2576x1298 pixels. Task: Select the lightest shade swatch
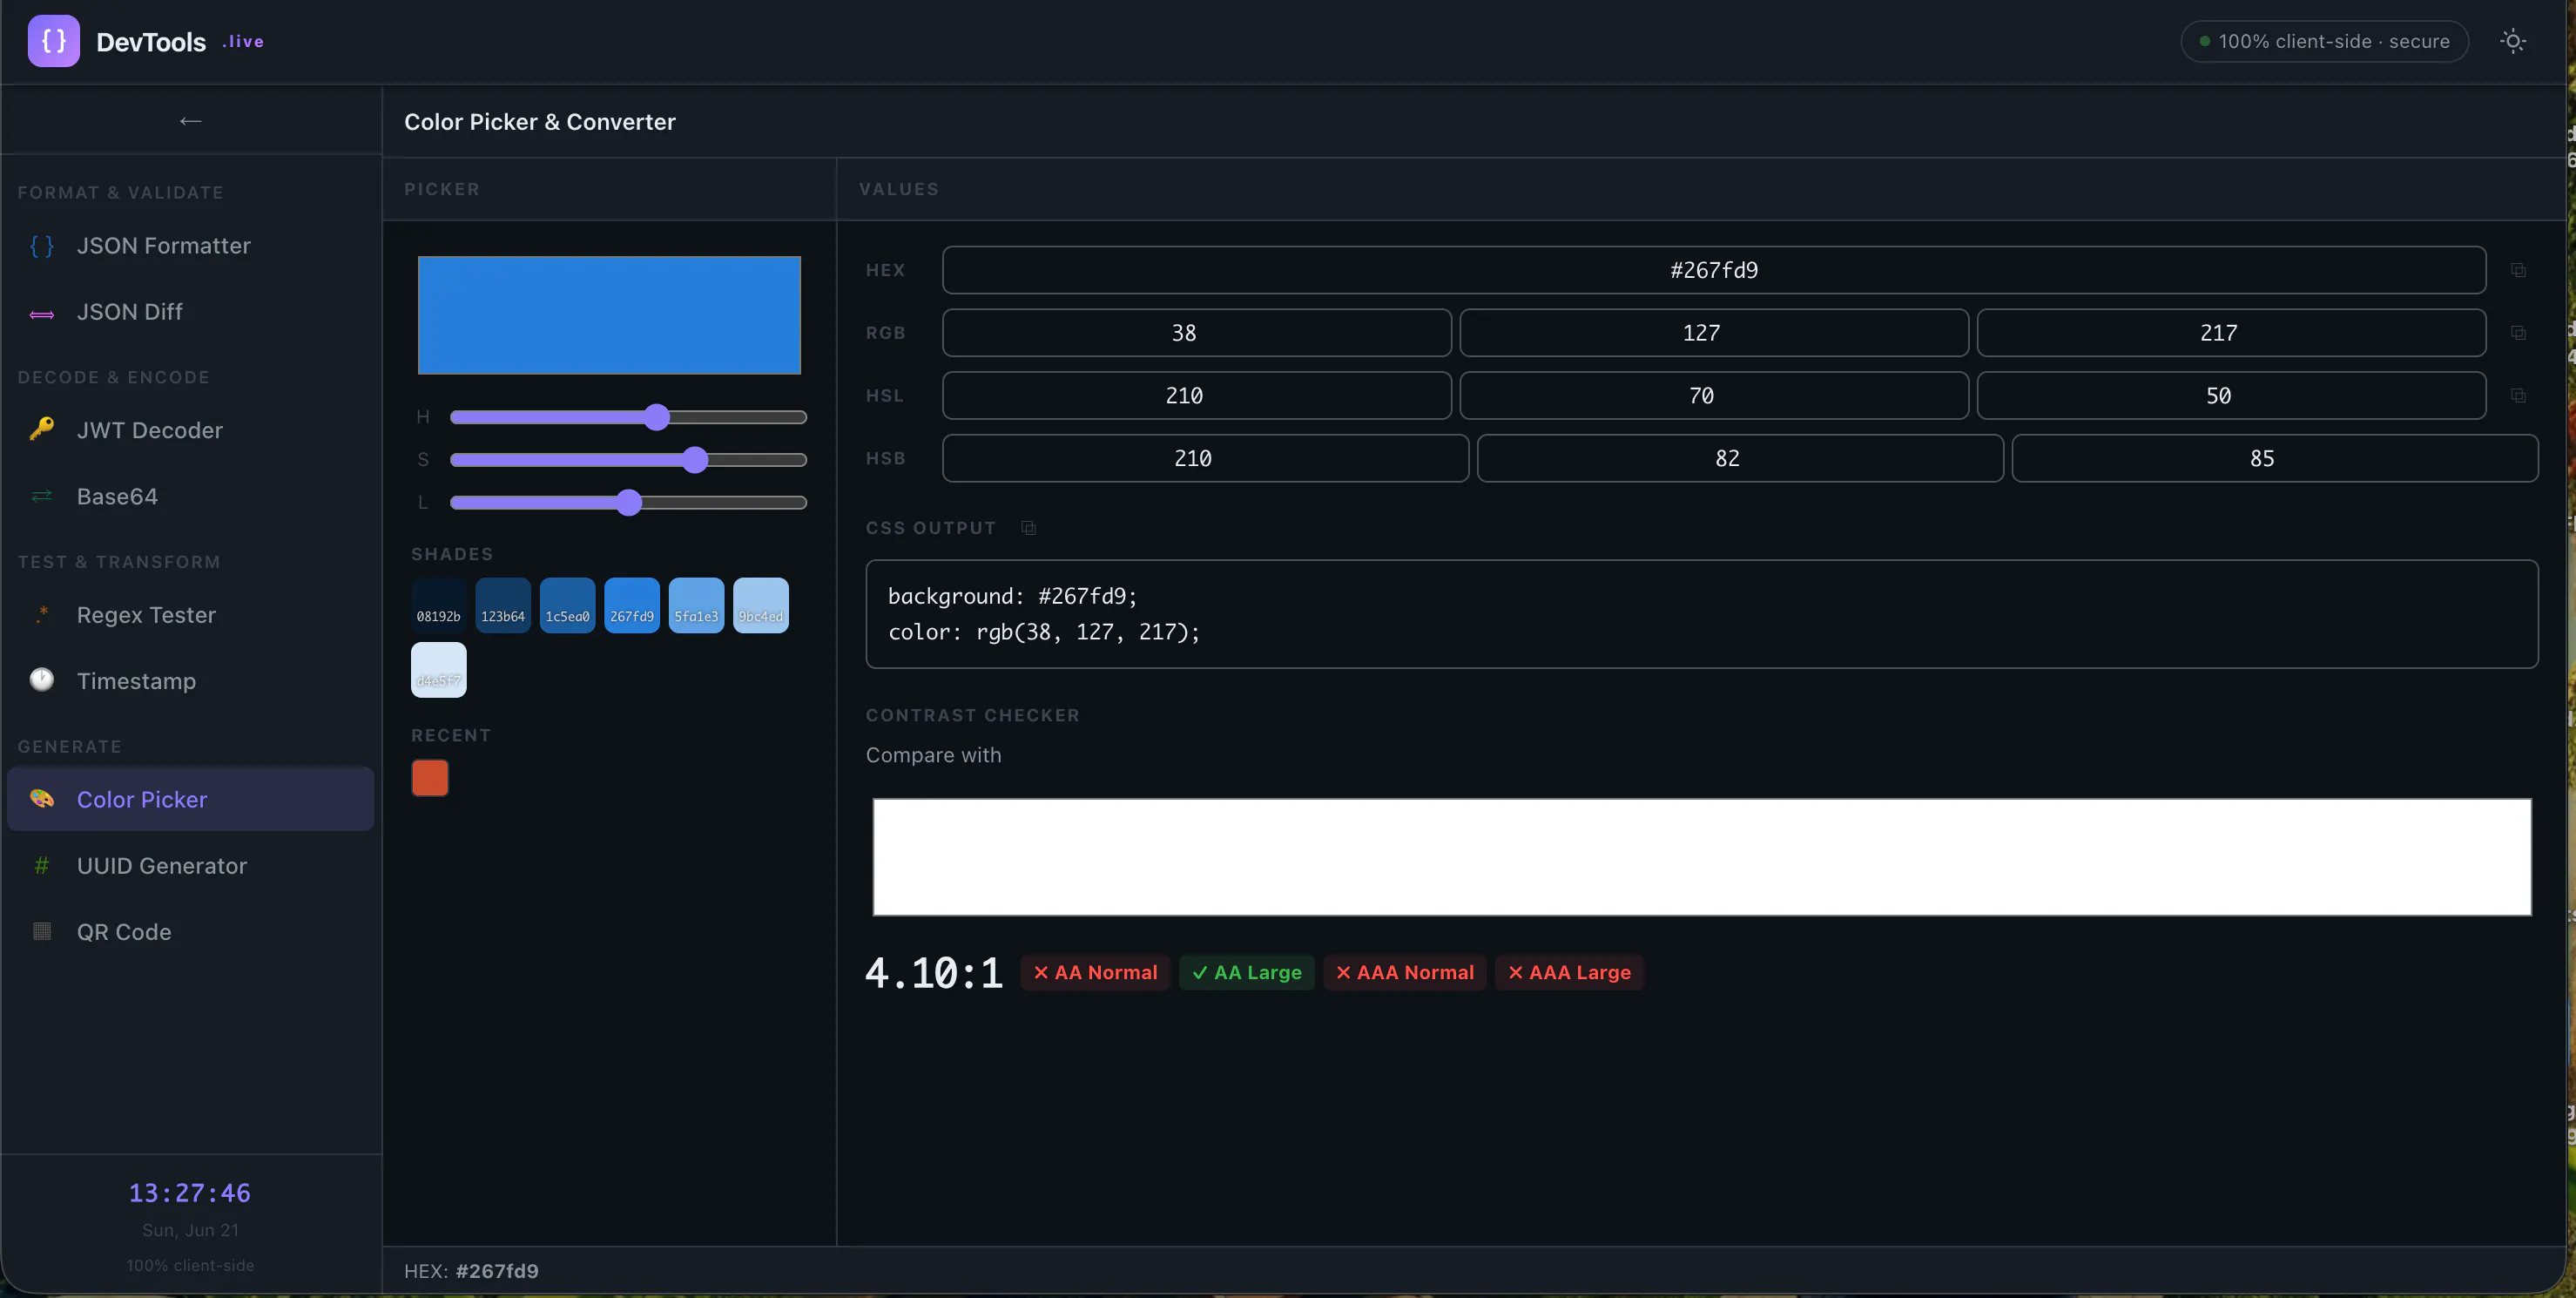[438, 670]
